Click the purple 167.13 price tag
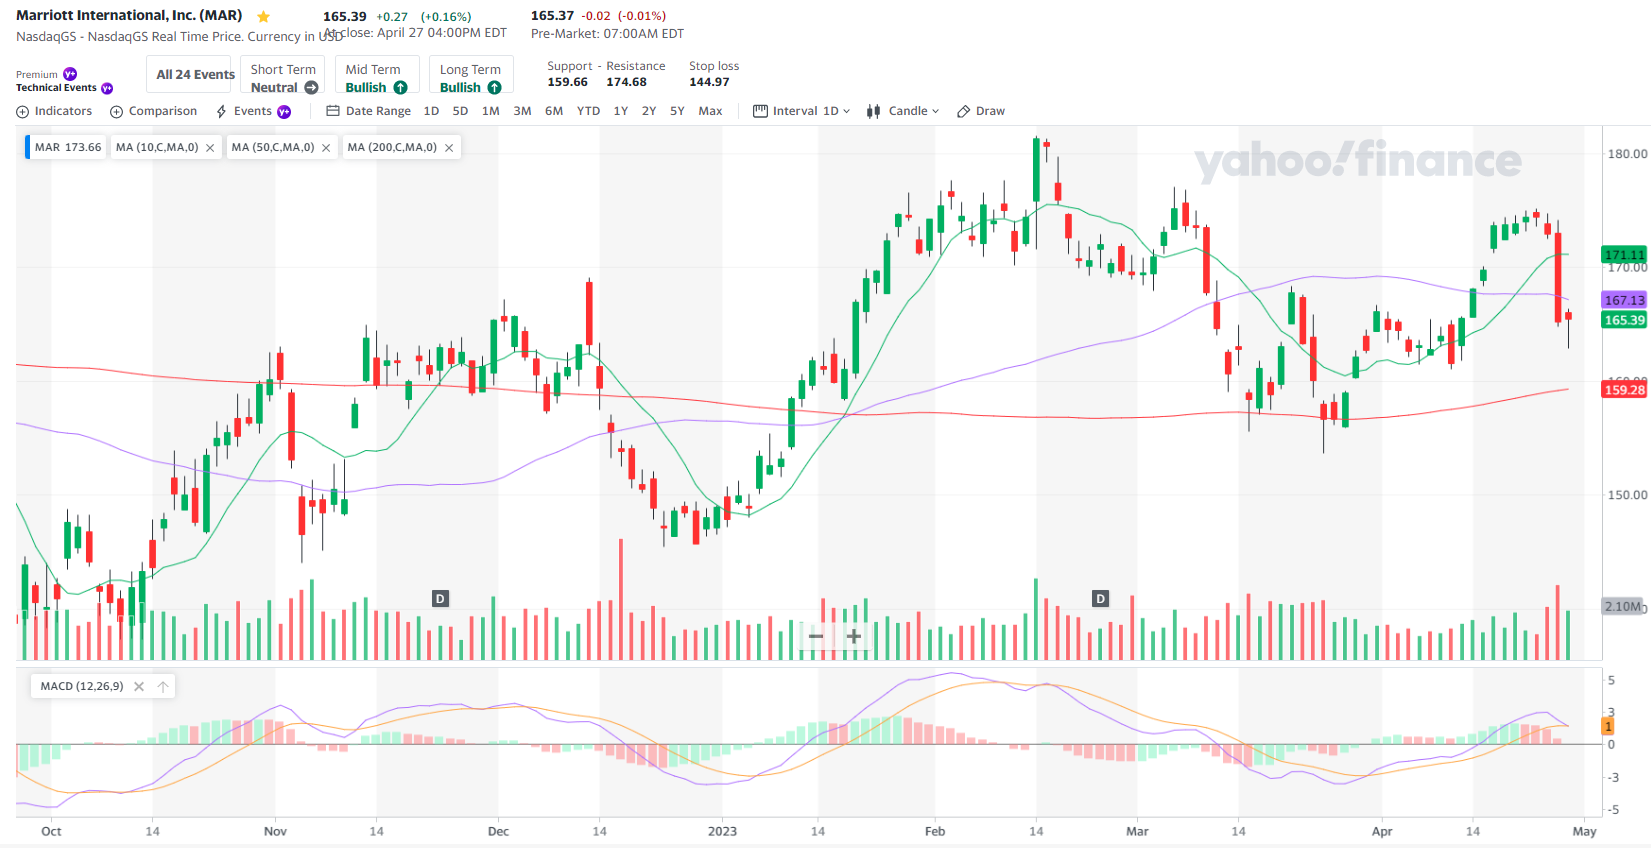The height and width of the screenshot is (848, 1651). pos(1624,300)
